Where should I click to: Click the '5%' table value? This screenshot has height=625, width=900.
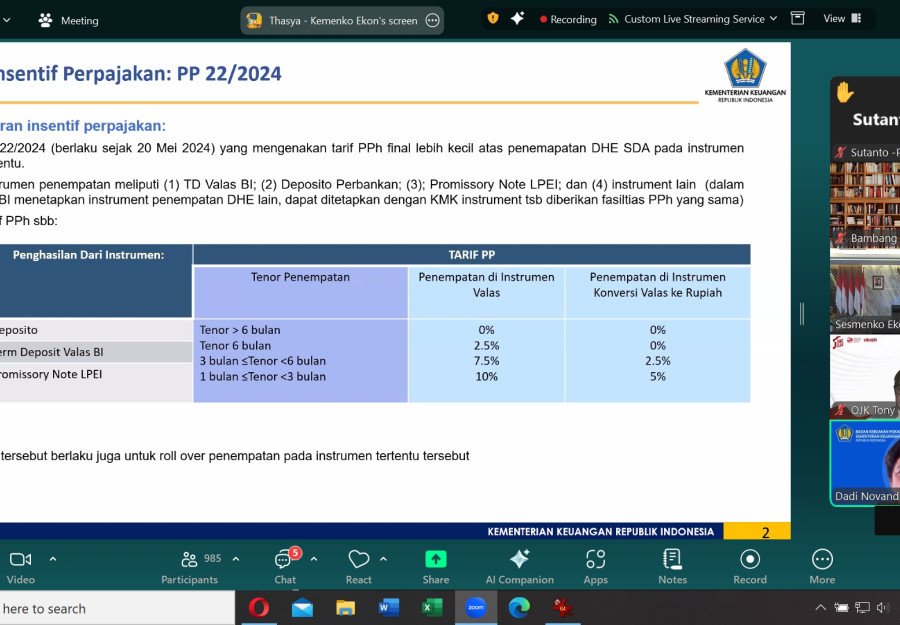[x=658, y=376]
